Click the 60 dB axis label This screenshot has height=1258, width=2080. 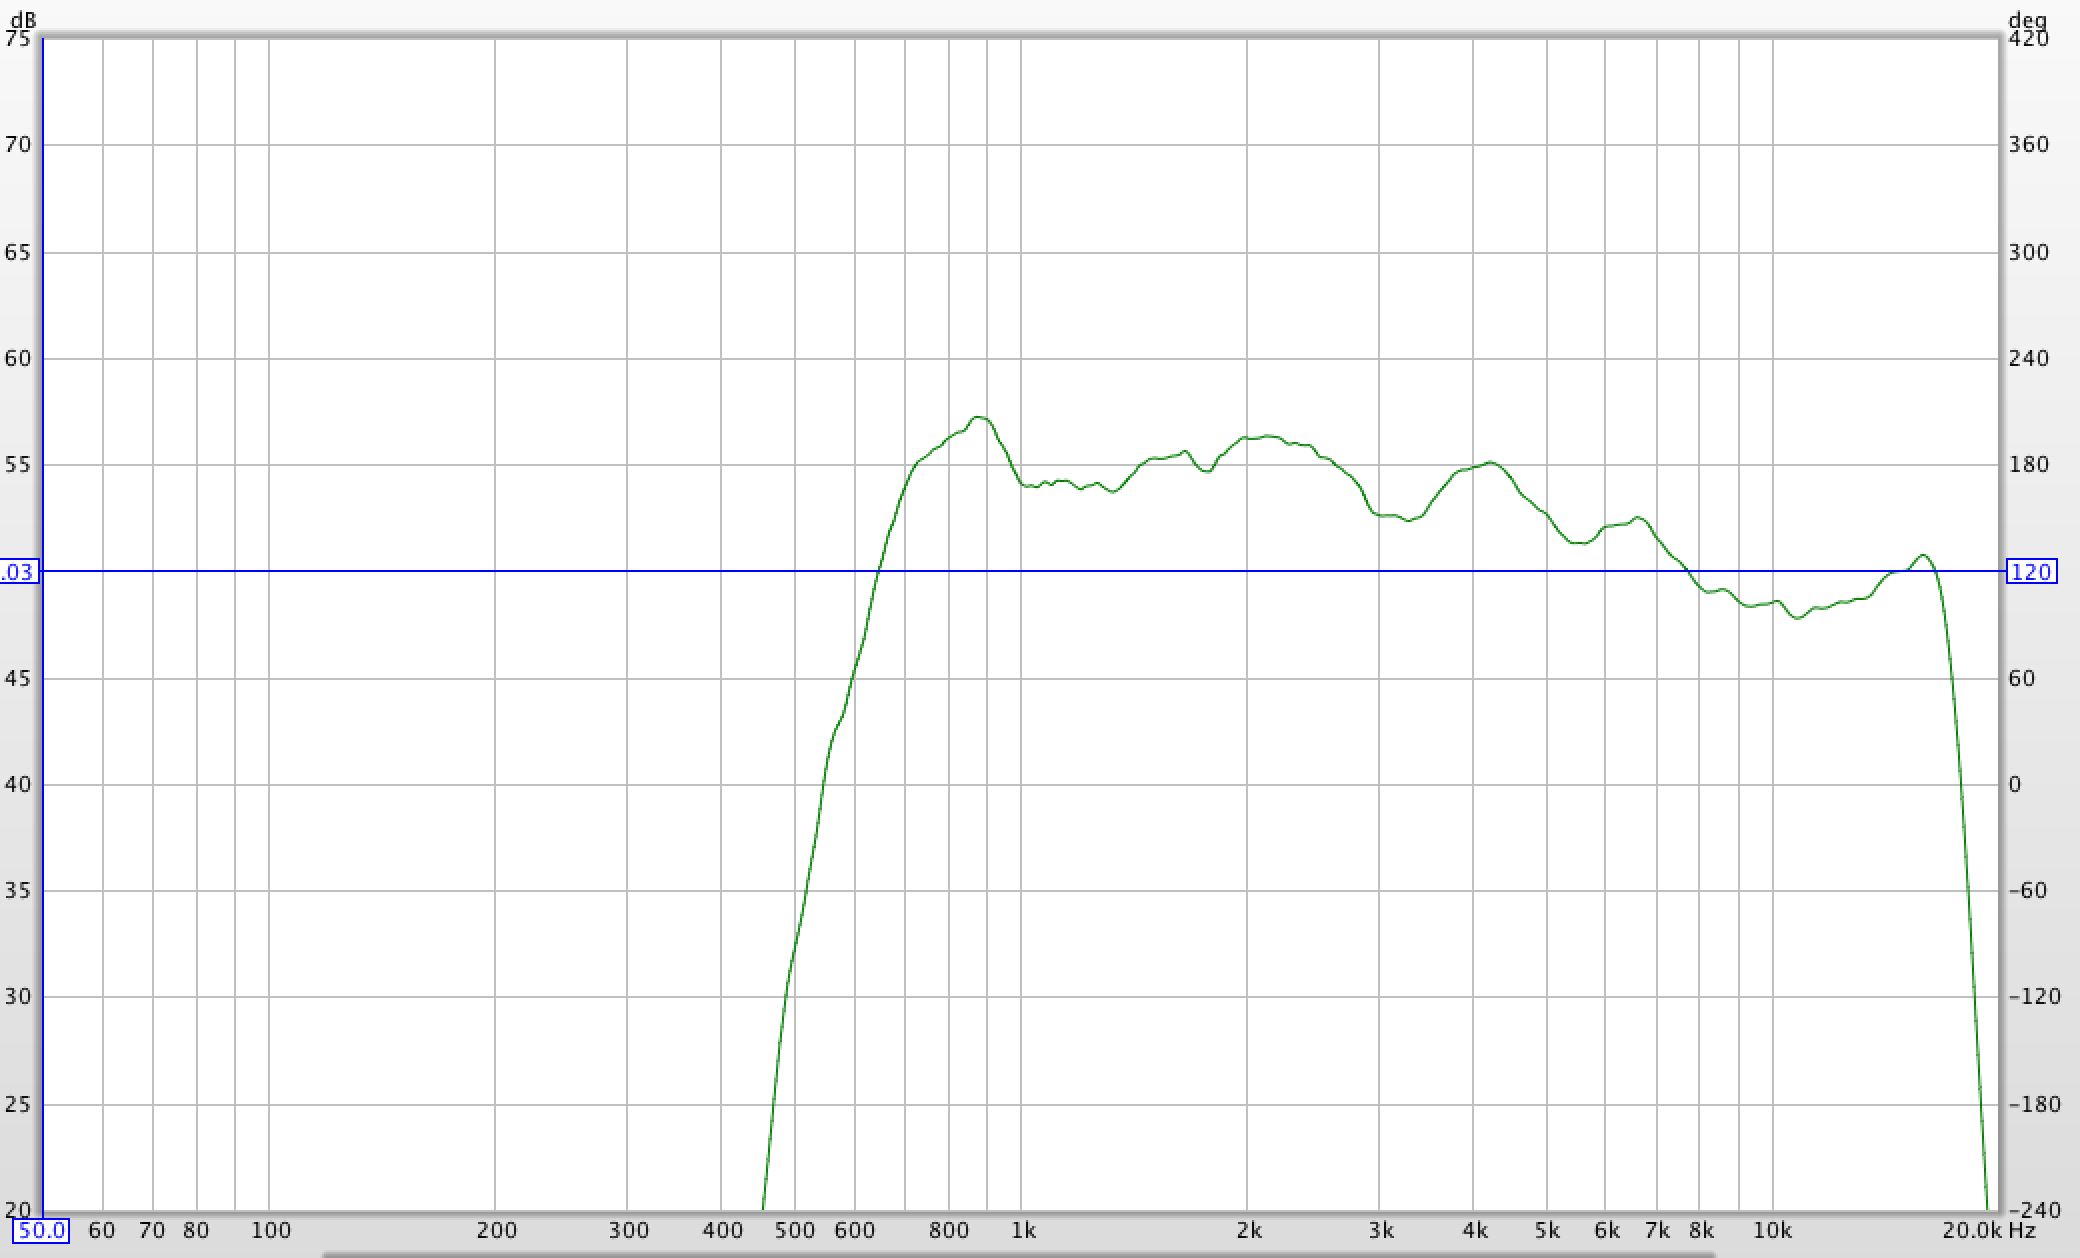point(18,359)
